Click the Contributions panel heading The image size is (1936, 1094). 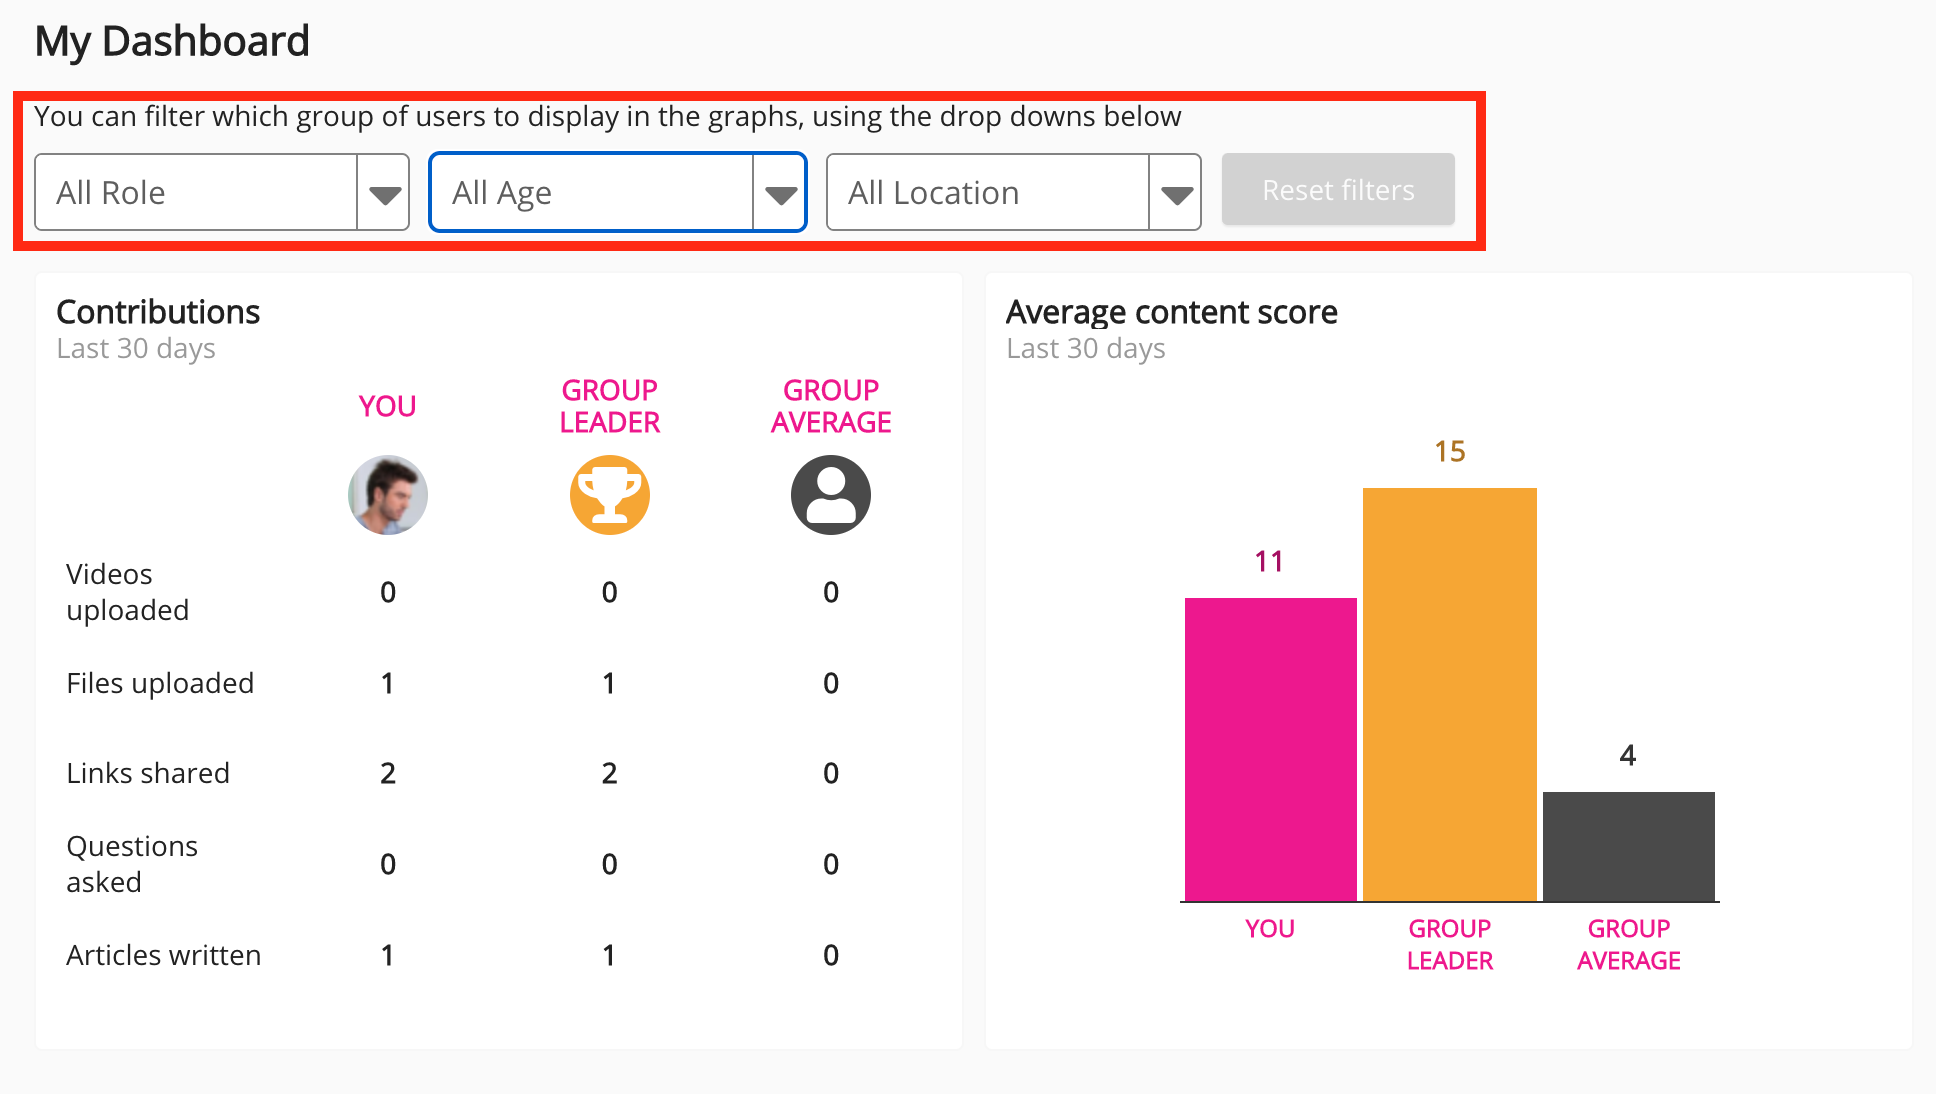[158, 312]
